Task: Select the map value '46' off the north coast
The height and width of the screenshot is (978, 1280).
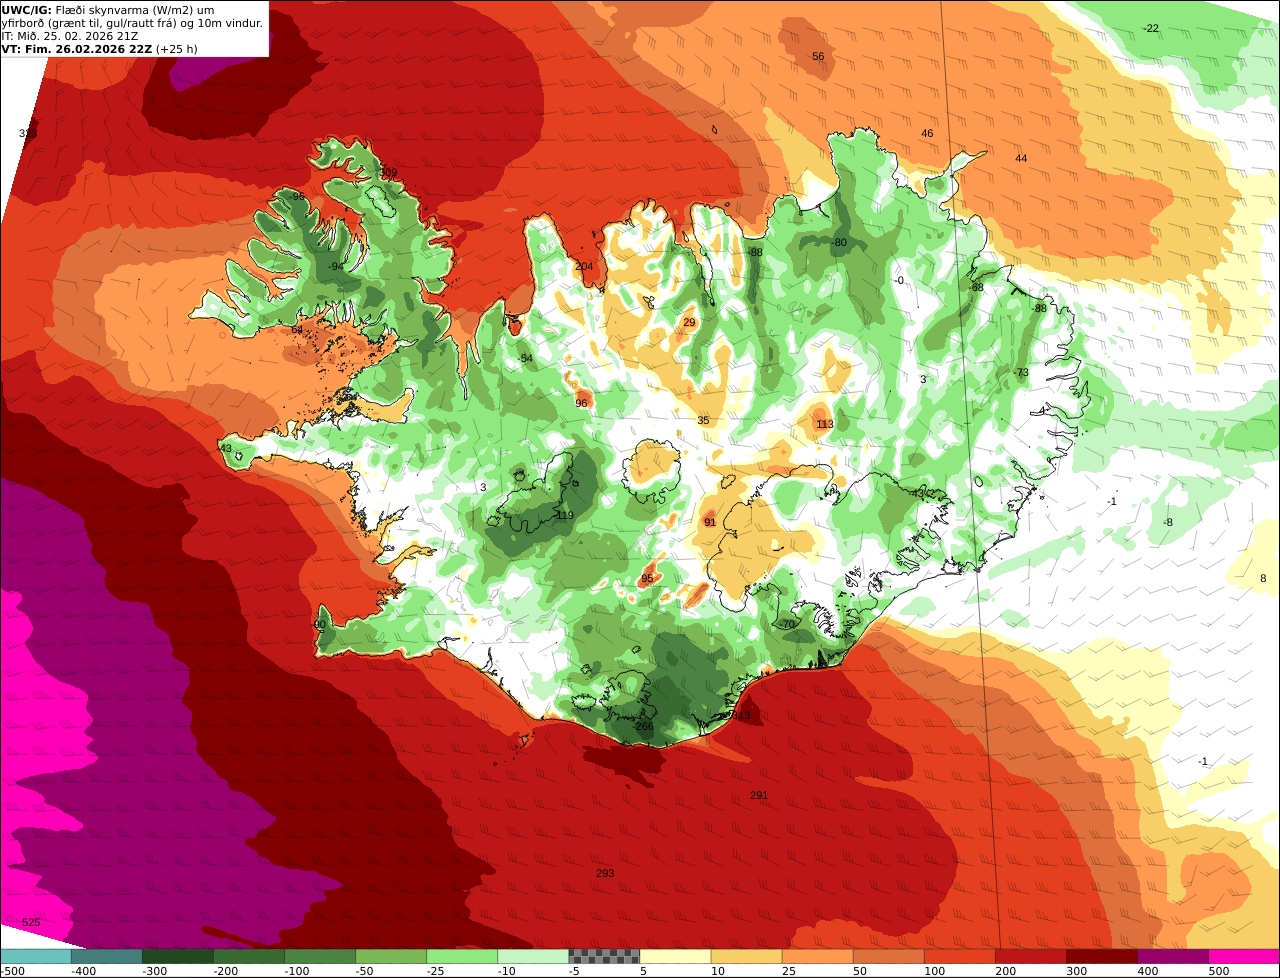Action: click(x=927, y=134)
